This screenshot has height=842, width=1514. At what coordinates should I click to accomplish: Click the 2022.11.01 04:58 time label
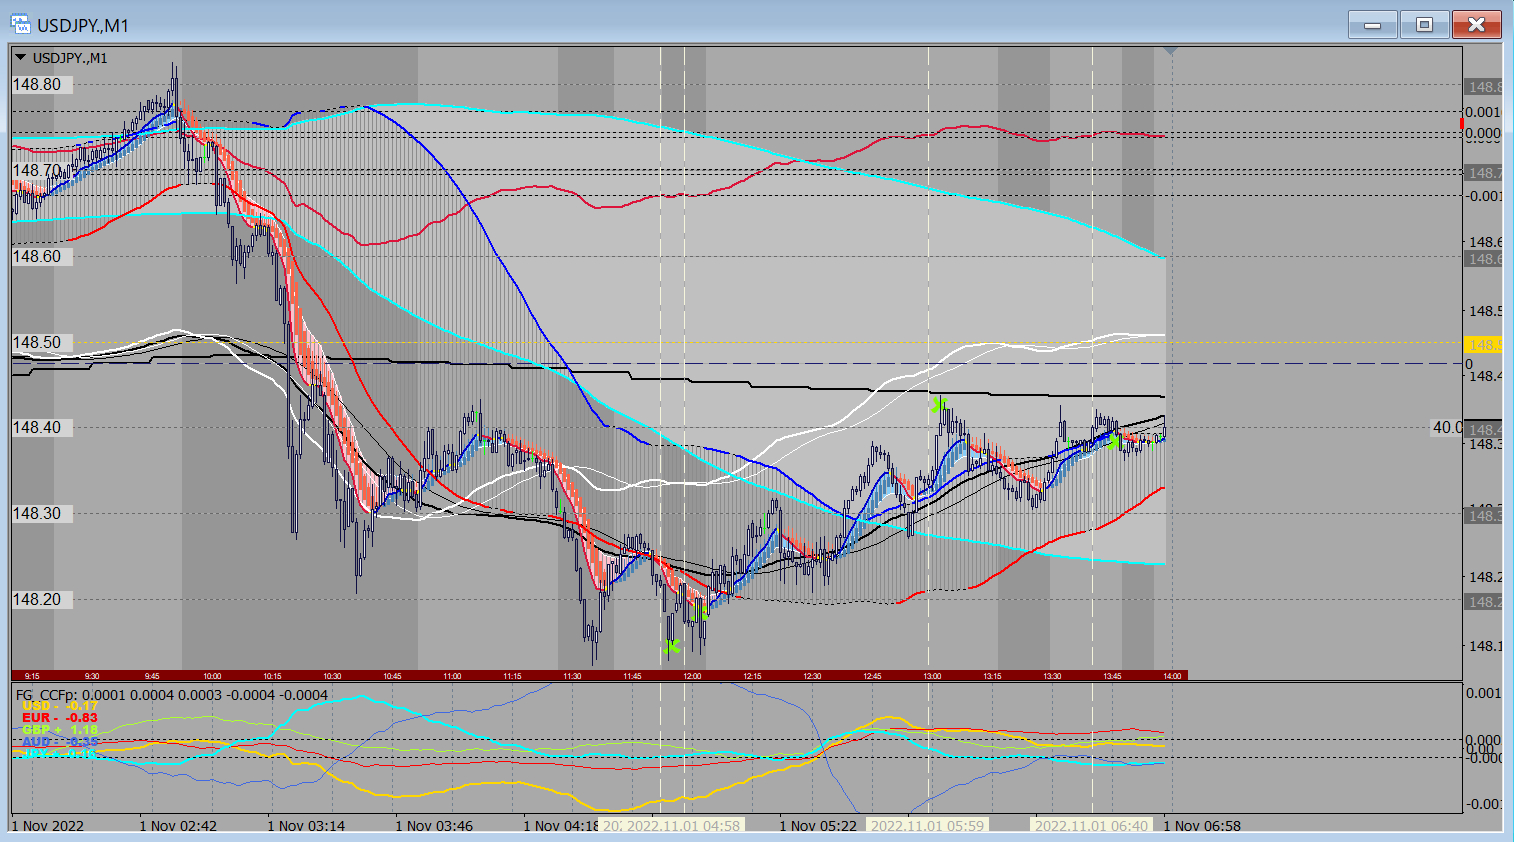click(682, 826)
